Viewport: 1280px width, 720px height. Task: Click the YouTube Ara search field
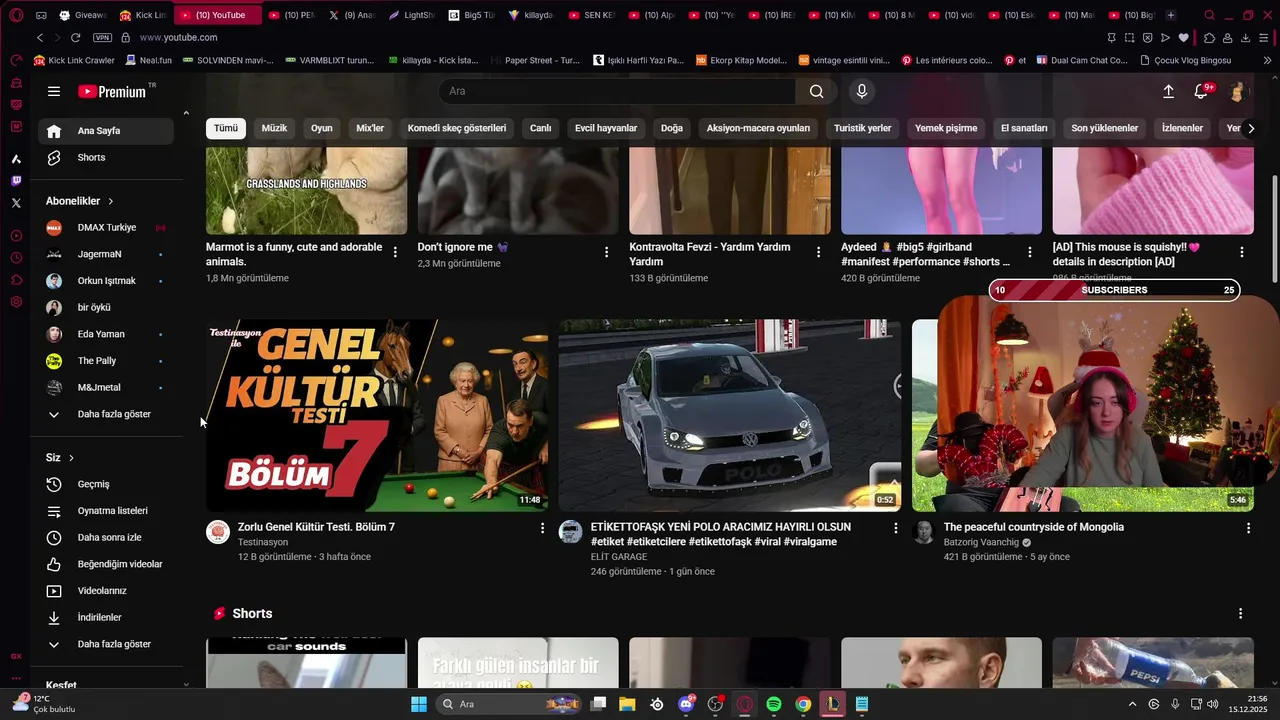tap(617, 91)
